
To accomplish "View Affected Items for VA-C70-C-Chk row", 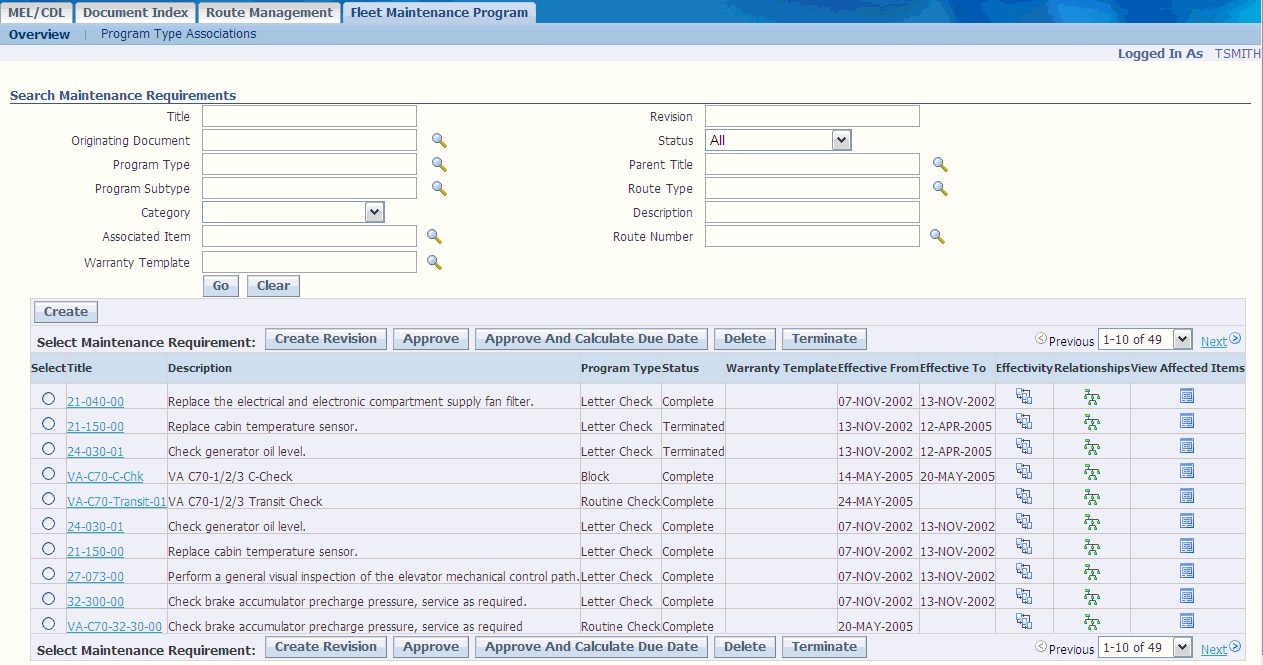I will click(1187, 471).
